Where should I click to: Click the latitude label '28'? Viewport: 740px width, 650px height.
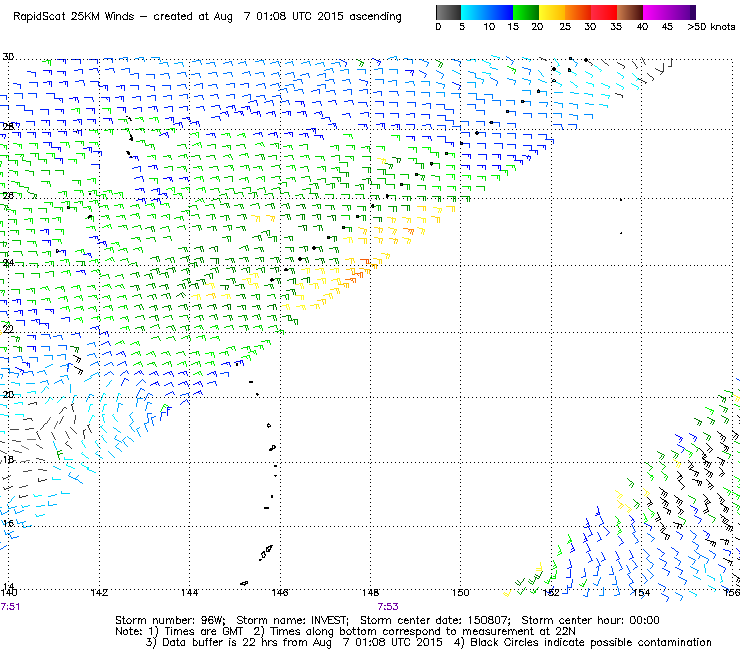[8, 127]
